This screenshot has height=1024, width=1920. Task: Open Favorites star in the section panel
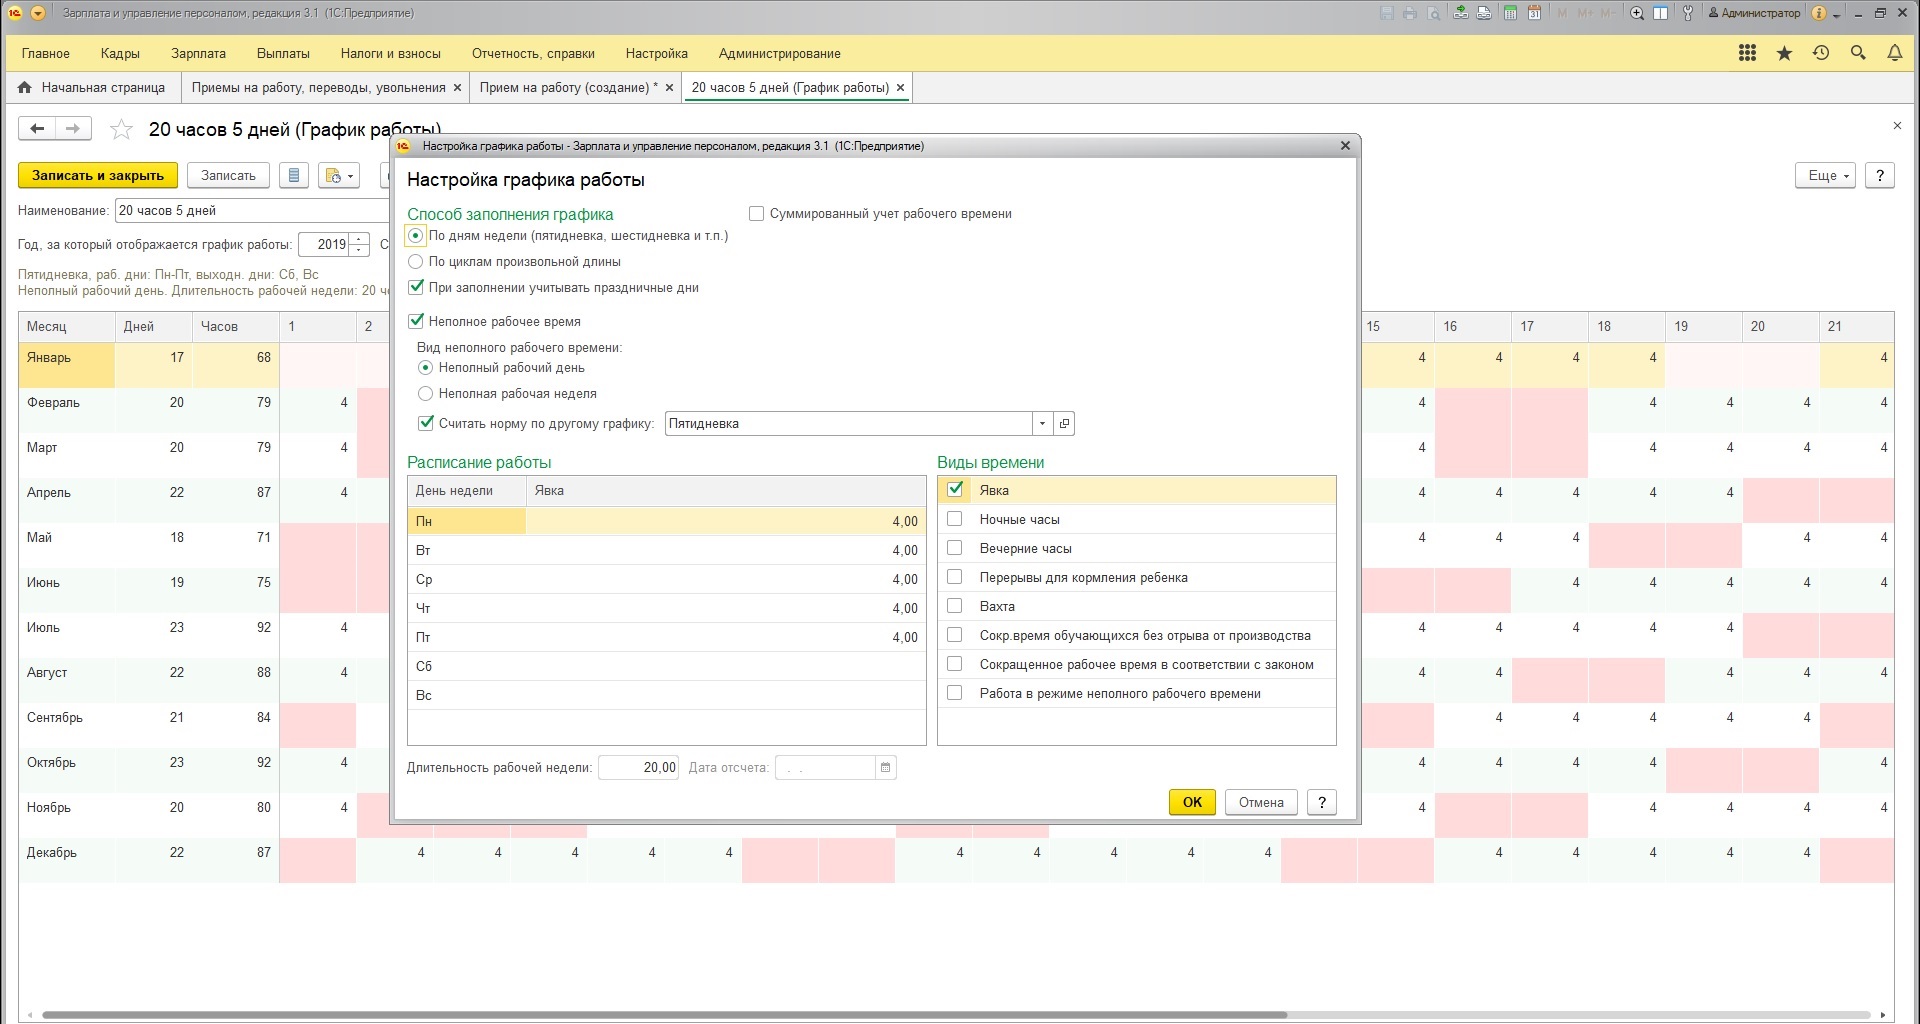(x=1784, y=53)
